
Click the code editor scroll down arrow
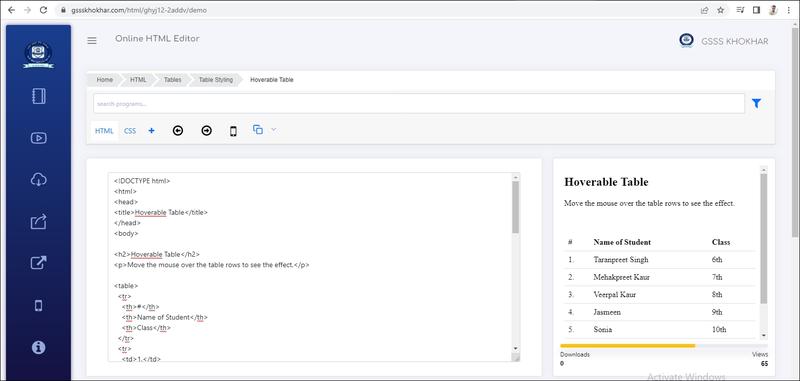(515, 348)
